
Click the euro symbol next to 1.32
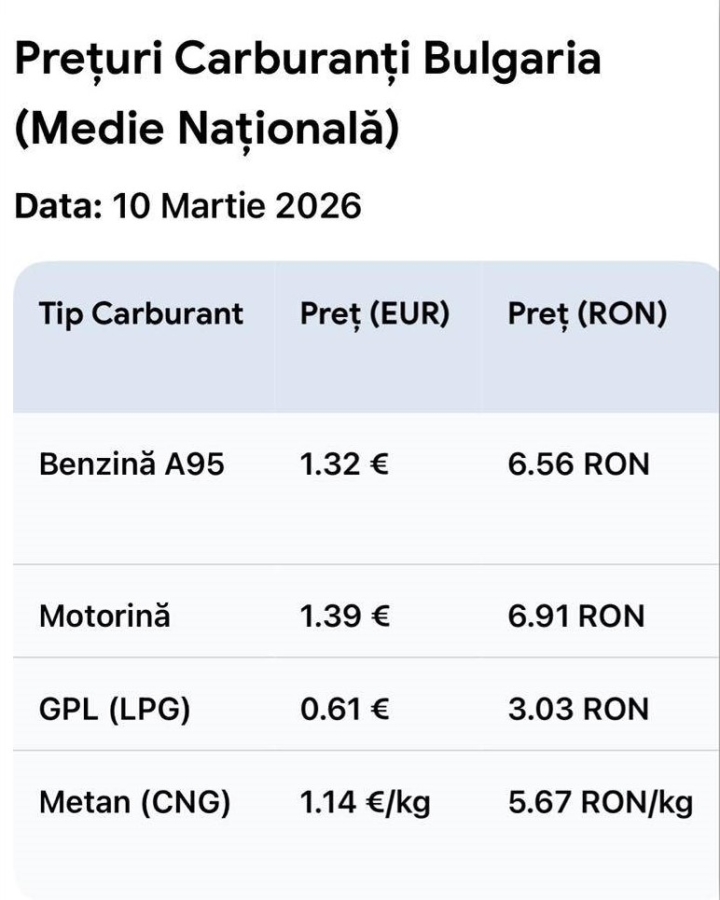click(x=379, y=465)
